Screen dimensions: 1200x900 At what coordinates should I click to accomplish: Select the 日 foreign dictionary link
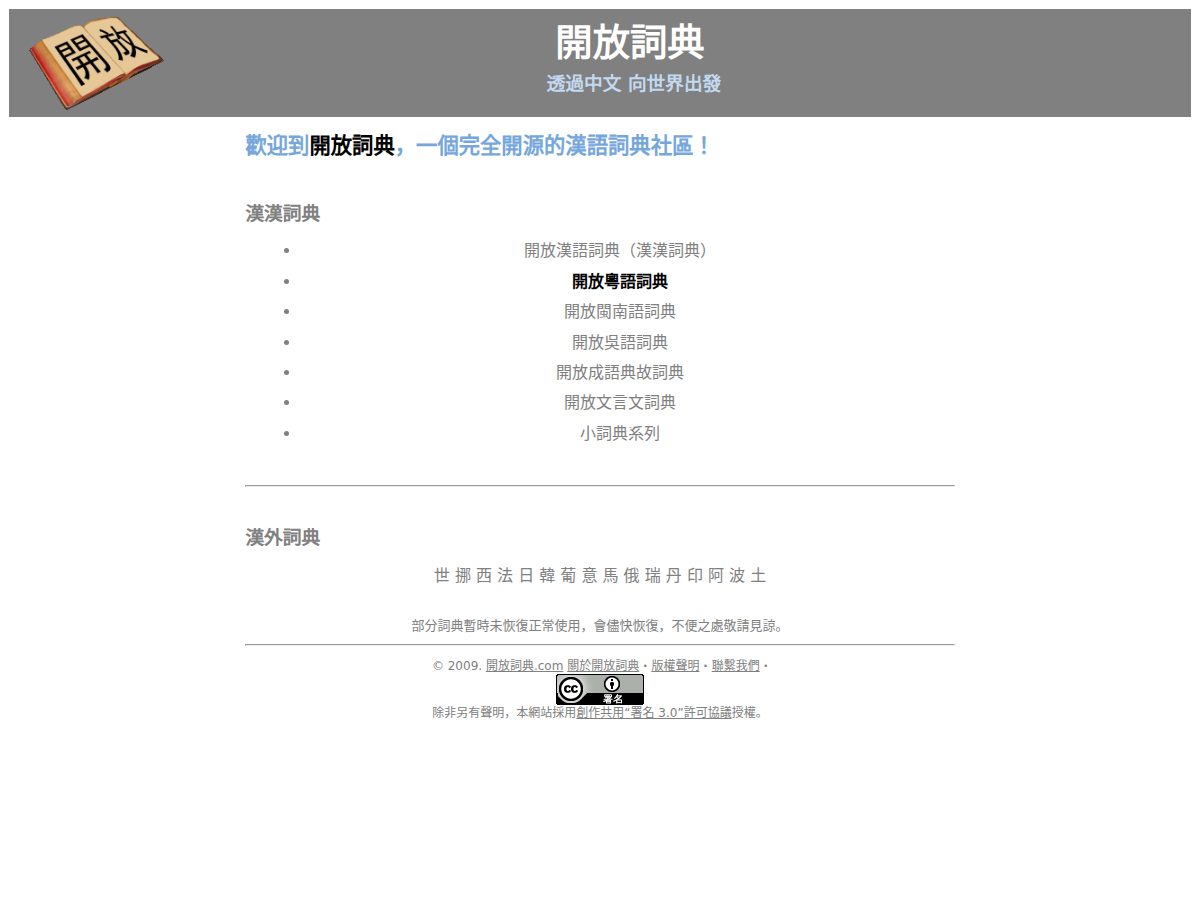(x=526, y=575)
